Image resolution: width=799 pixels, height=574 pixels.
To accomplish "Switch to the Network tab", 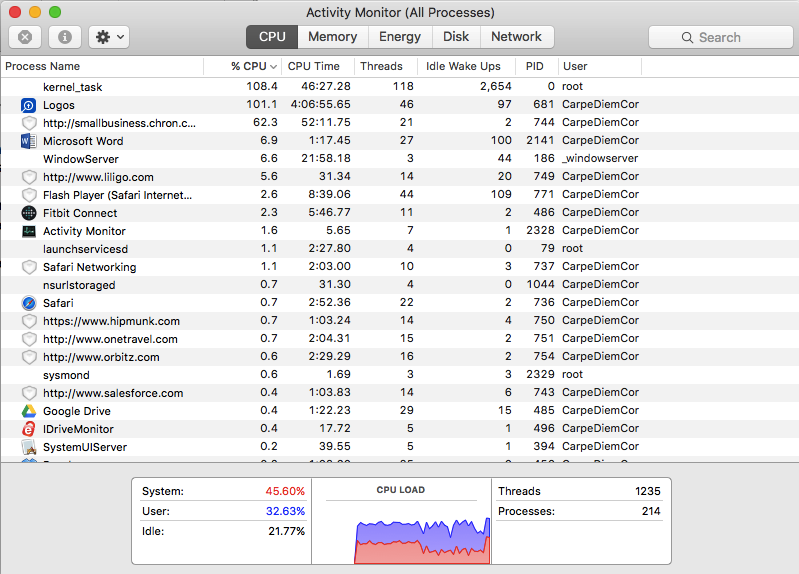I will 516,37.
